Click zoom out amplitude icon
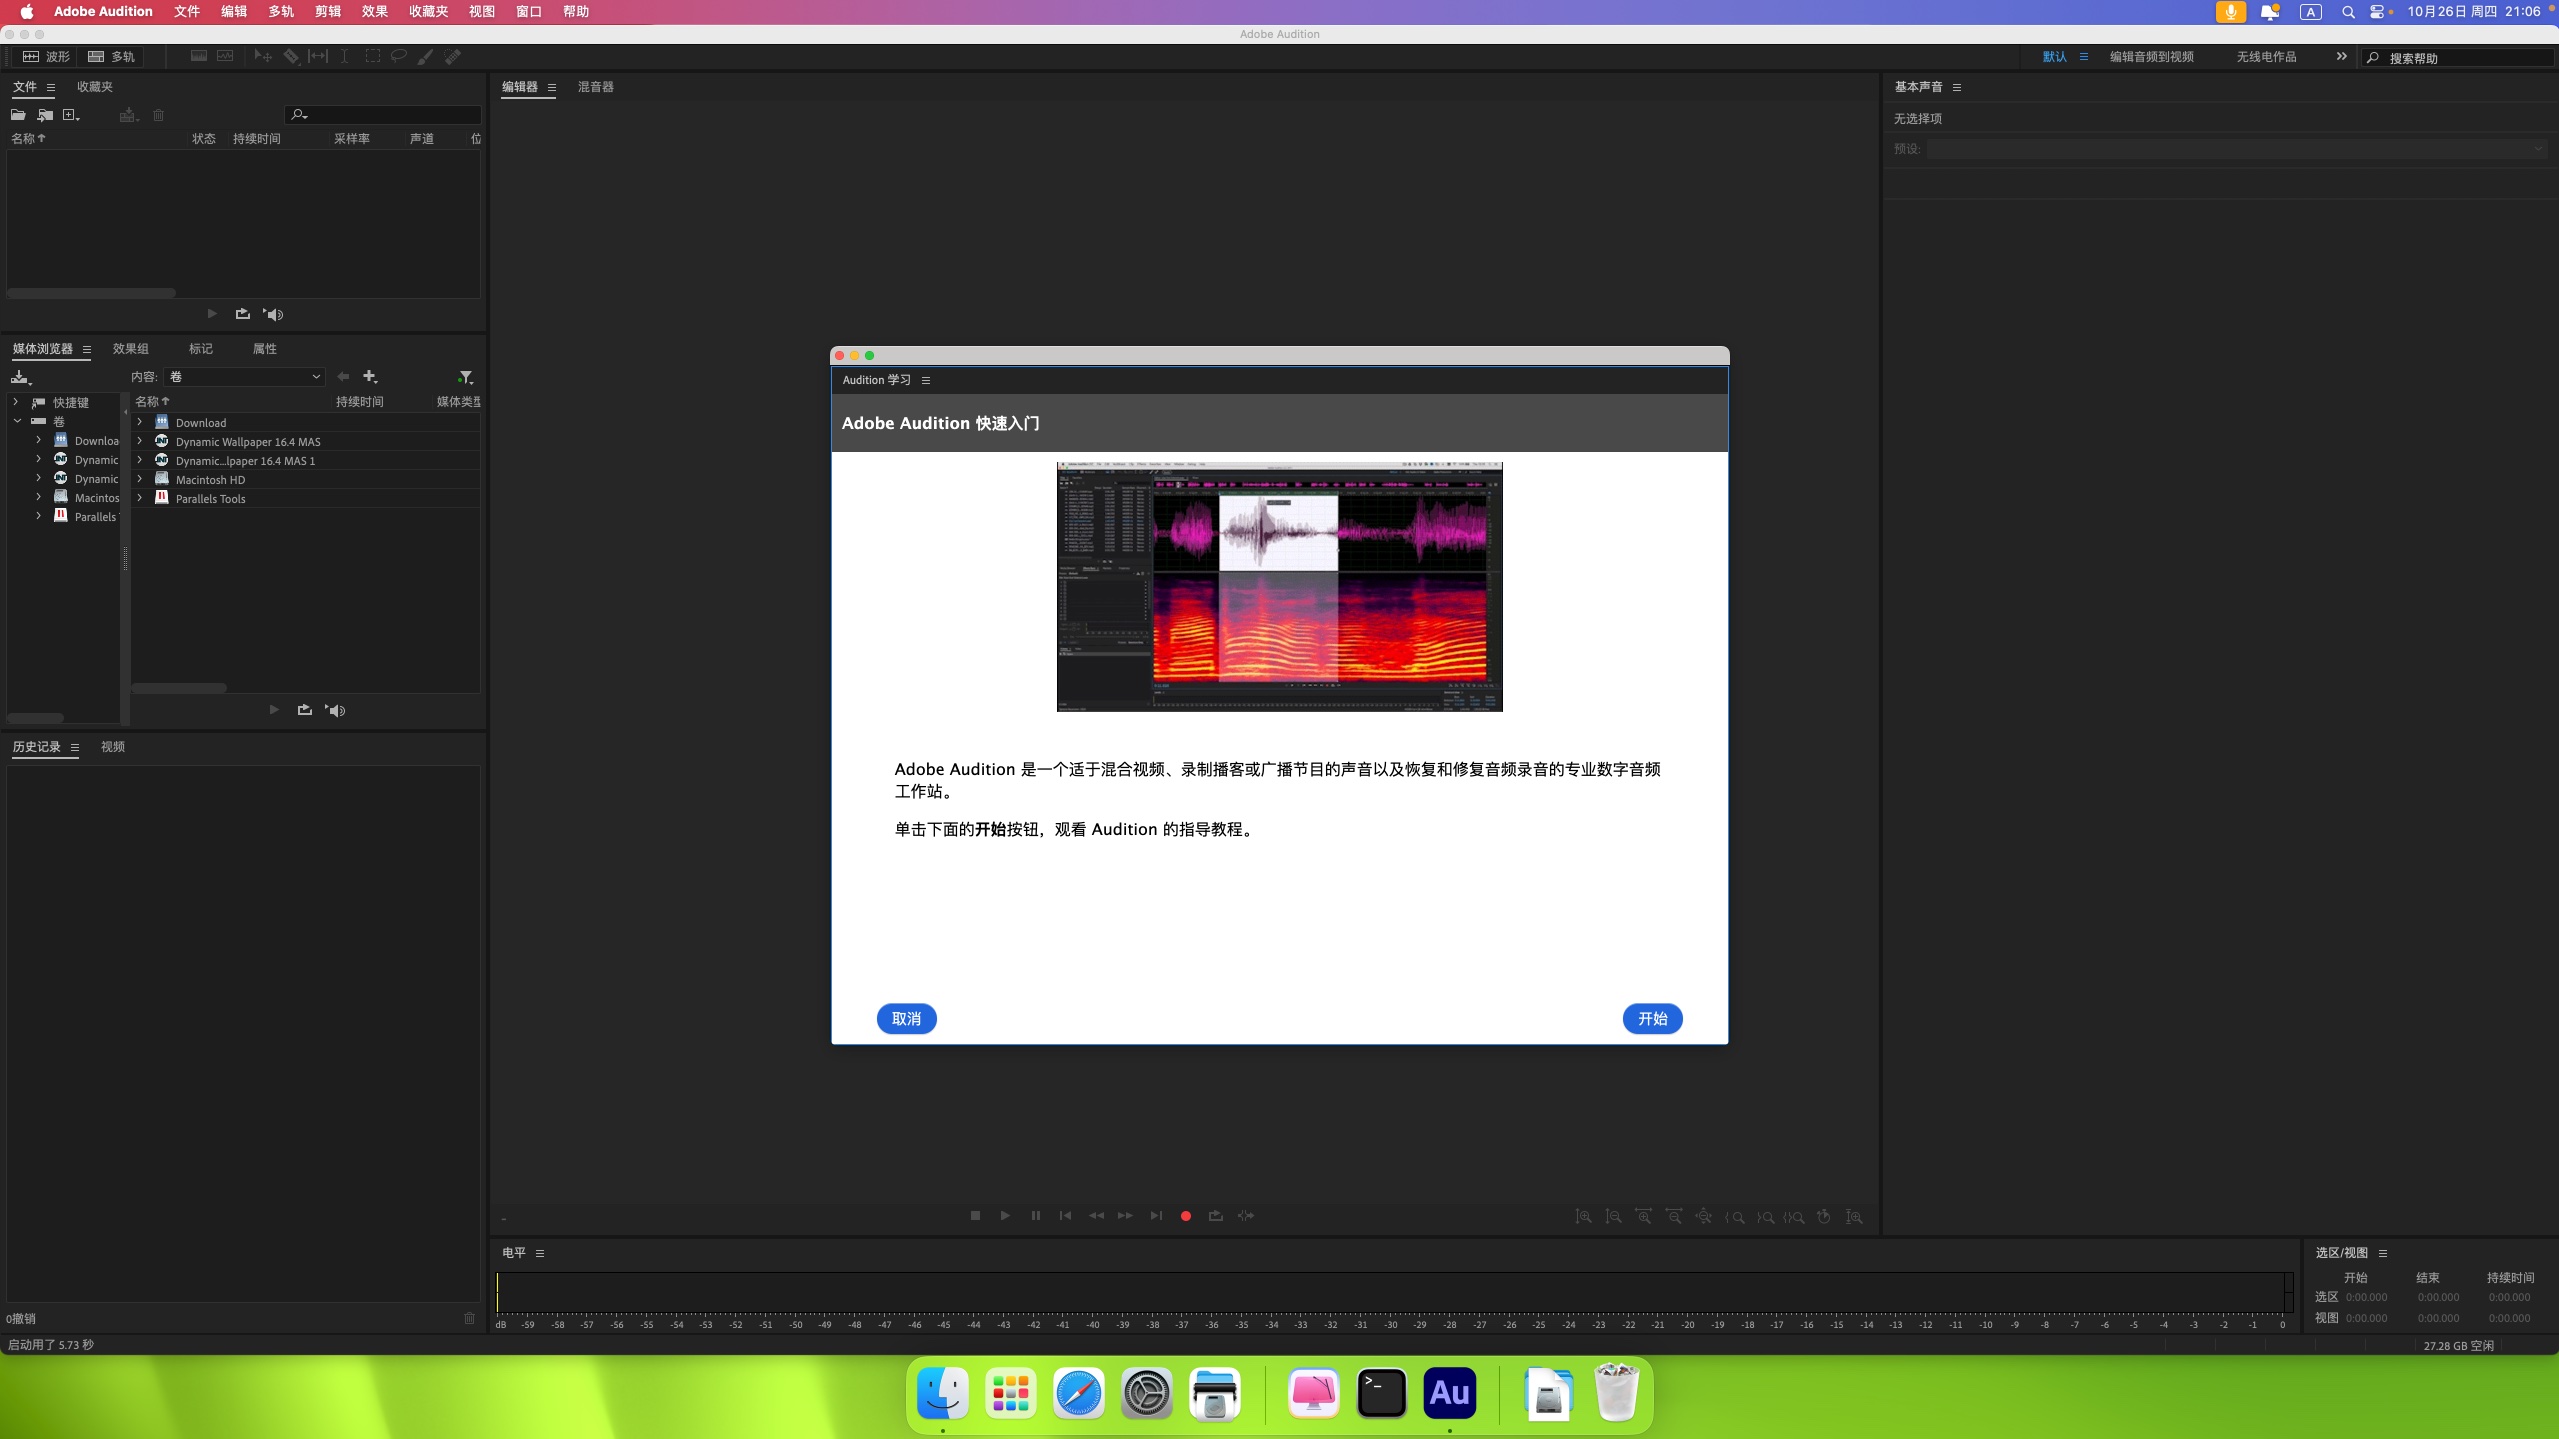Screen dimensions: 2559x1439 [1613, 1217]
